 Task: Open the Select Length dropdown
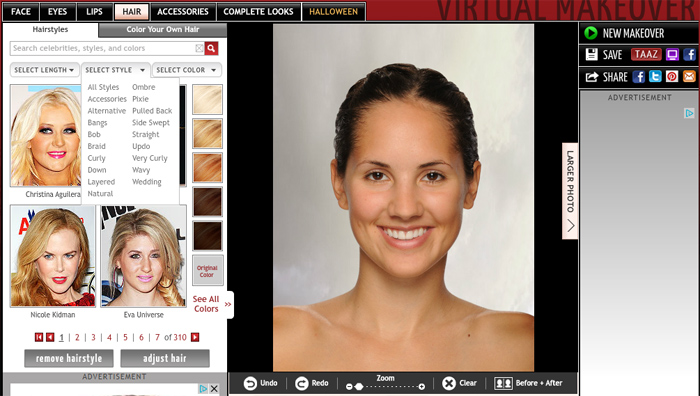(44, 70)
